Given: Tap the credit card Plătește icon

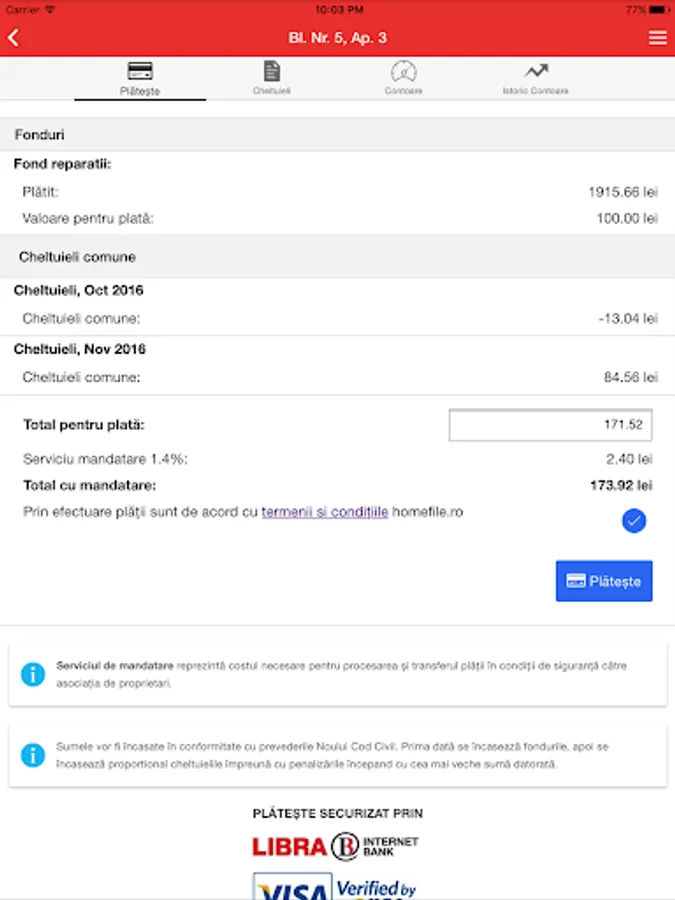Looking at the screenshot, I should coord(140,72).
